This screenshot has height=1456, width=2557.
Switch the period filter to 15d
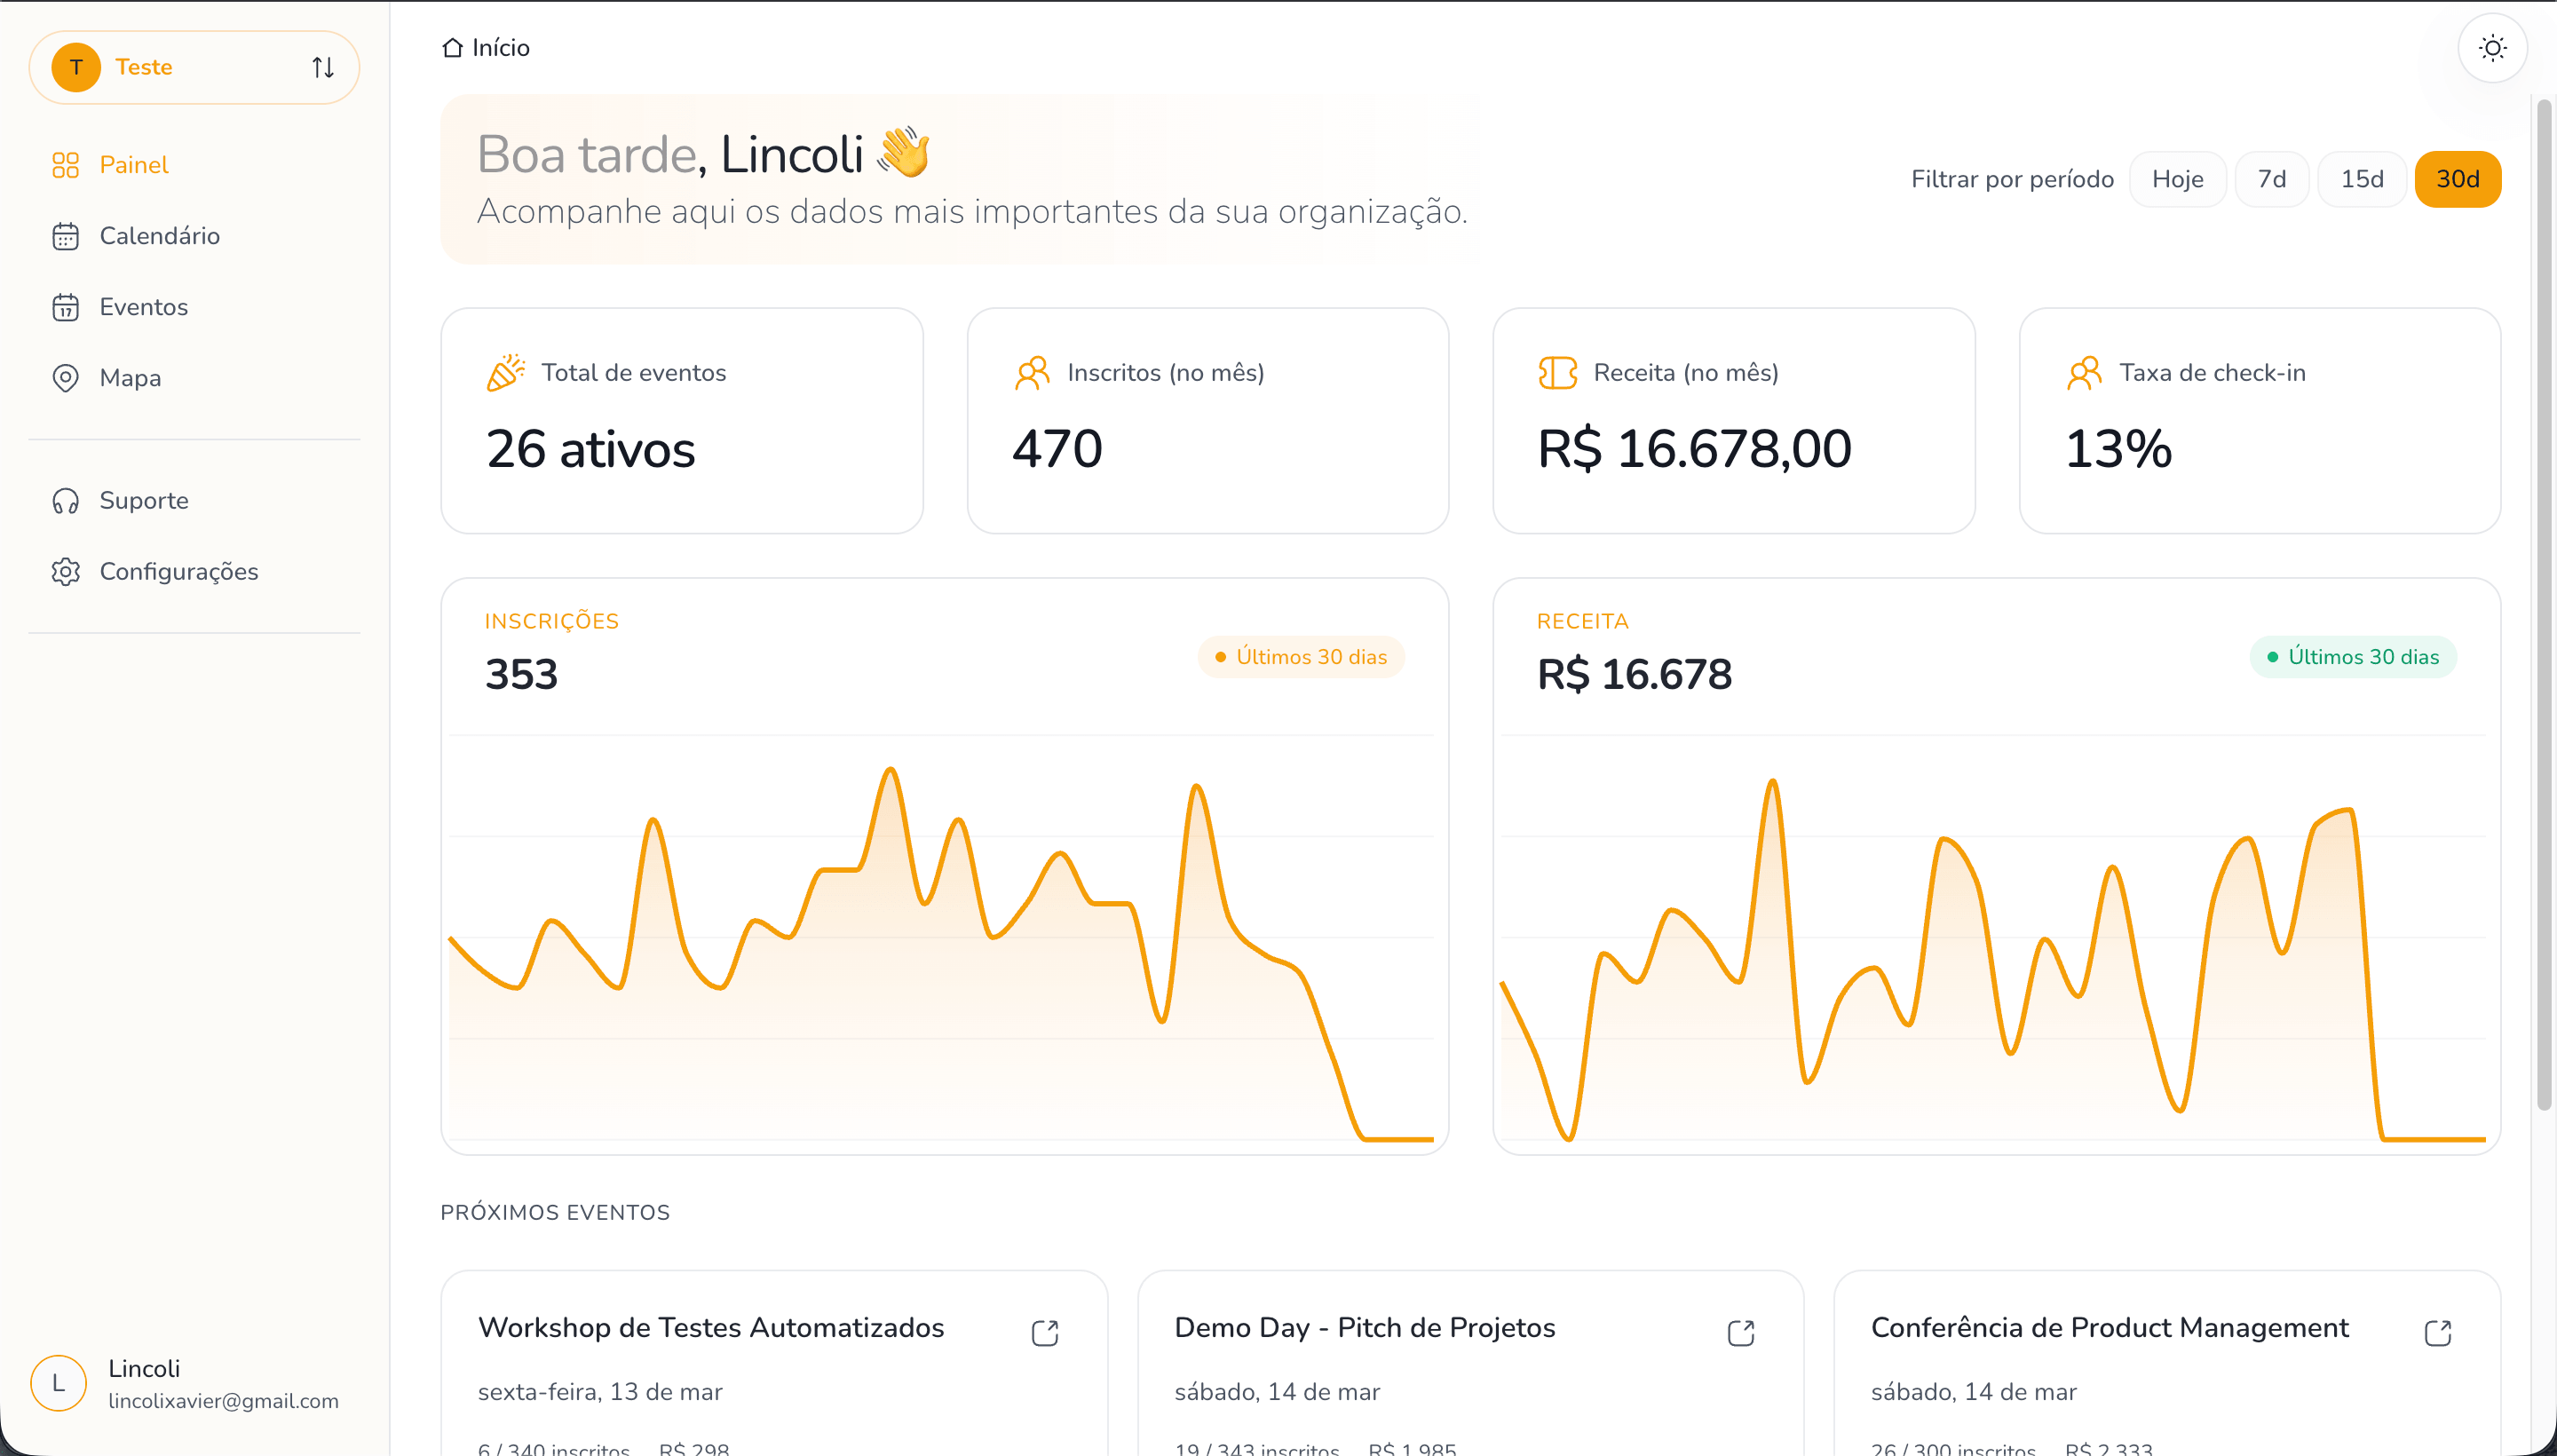point(2361,179)
